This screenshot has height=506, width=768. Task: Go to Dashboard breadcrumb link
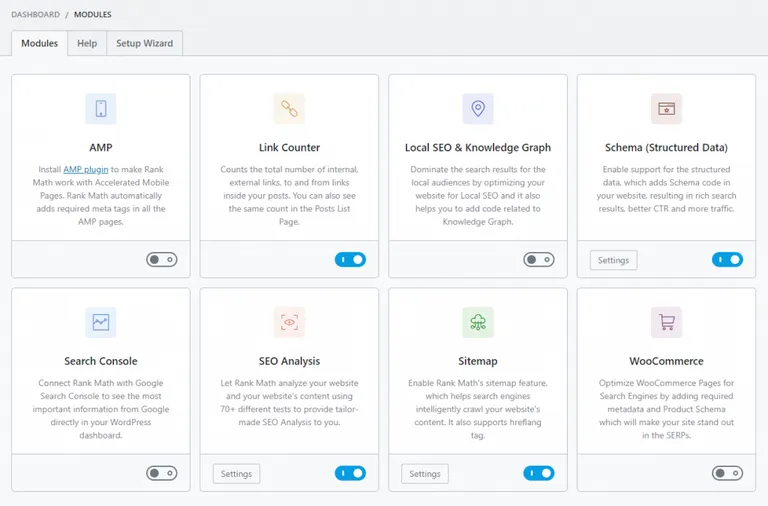coord(36,15)
